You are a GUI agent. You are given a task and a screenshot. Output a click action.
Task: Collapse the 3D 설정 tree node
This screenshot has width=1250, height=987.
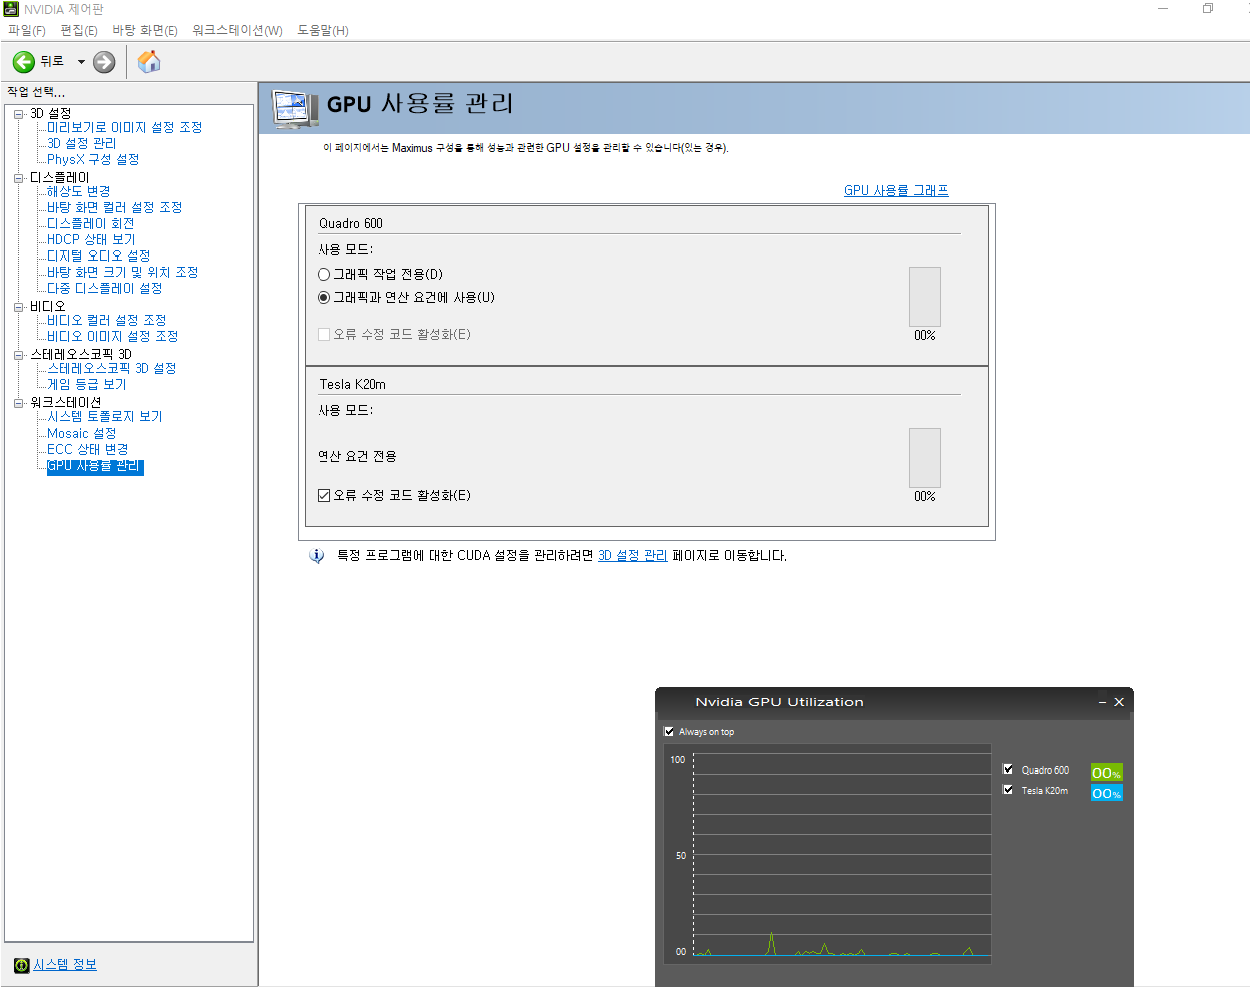pyautogui.click(x=19, y=114)
